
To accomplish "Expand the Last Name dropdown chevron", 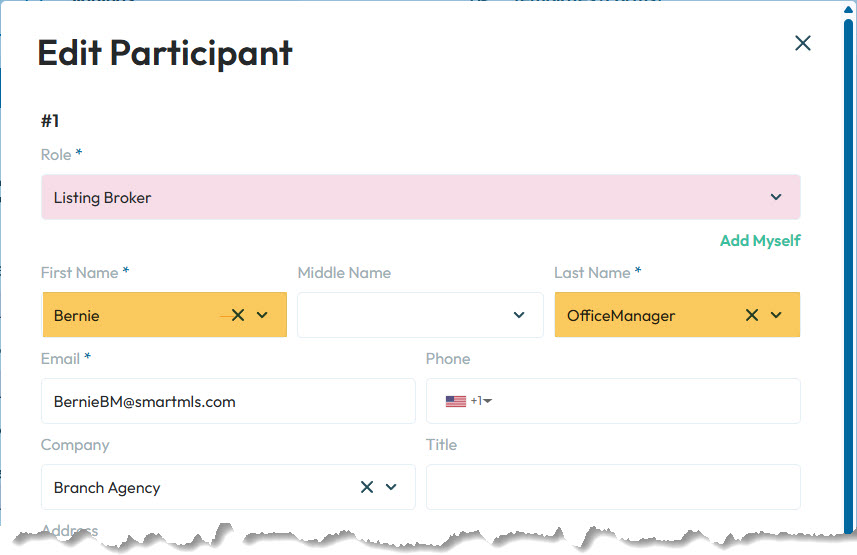I will [x=776, y=315].
